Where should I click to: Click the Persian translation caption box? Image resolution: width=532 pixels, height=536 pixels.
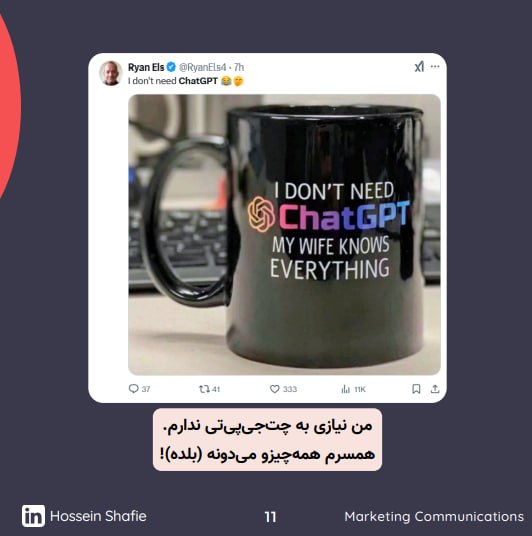[267, 440]
